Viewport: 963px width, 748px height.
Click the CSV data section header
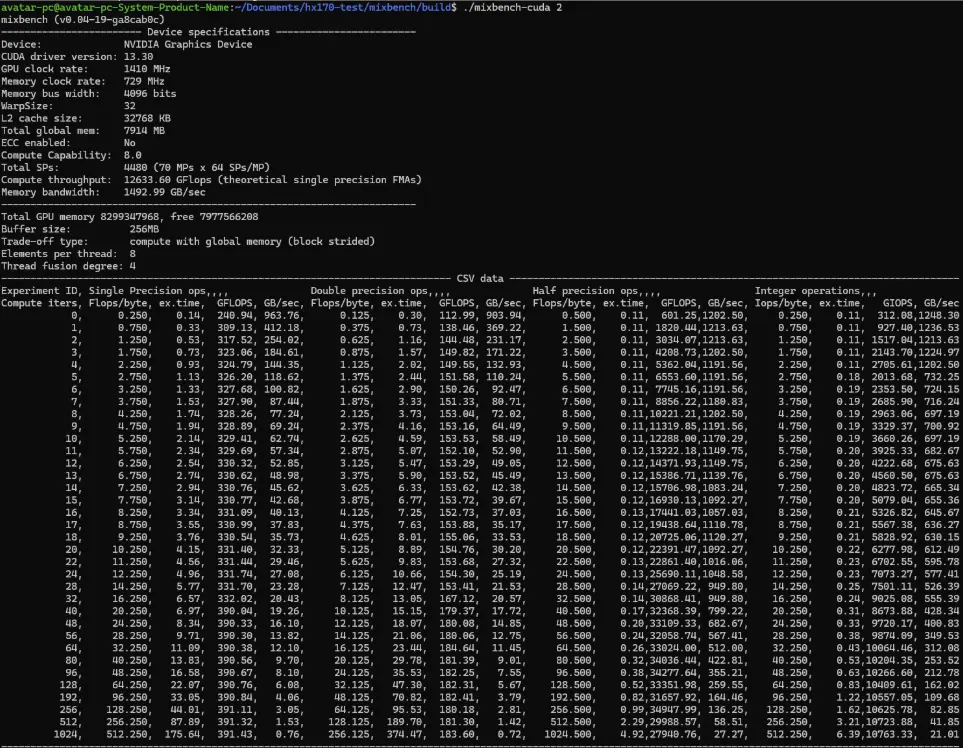480,278
